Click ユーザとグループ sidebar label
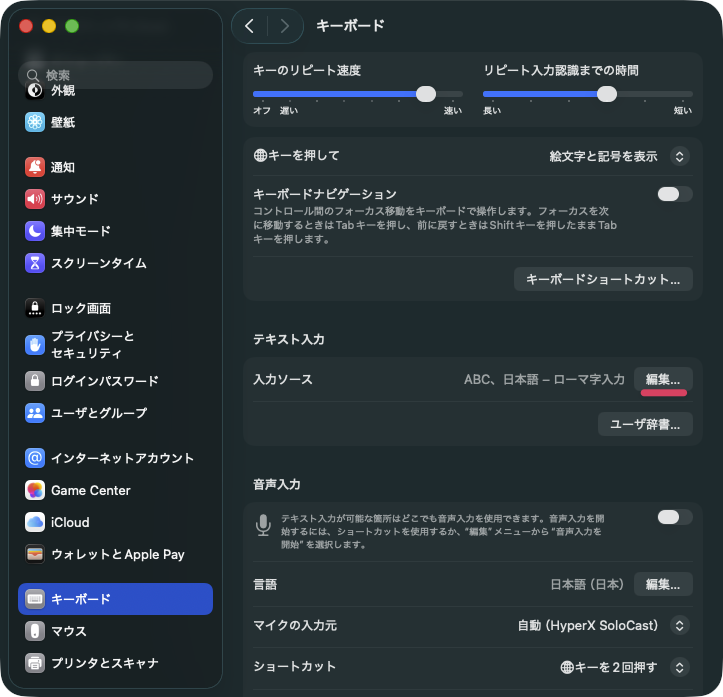This screenshot has width=723, height=697. (x=99, y=413)
